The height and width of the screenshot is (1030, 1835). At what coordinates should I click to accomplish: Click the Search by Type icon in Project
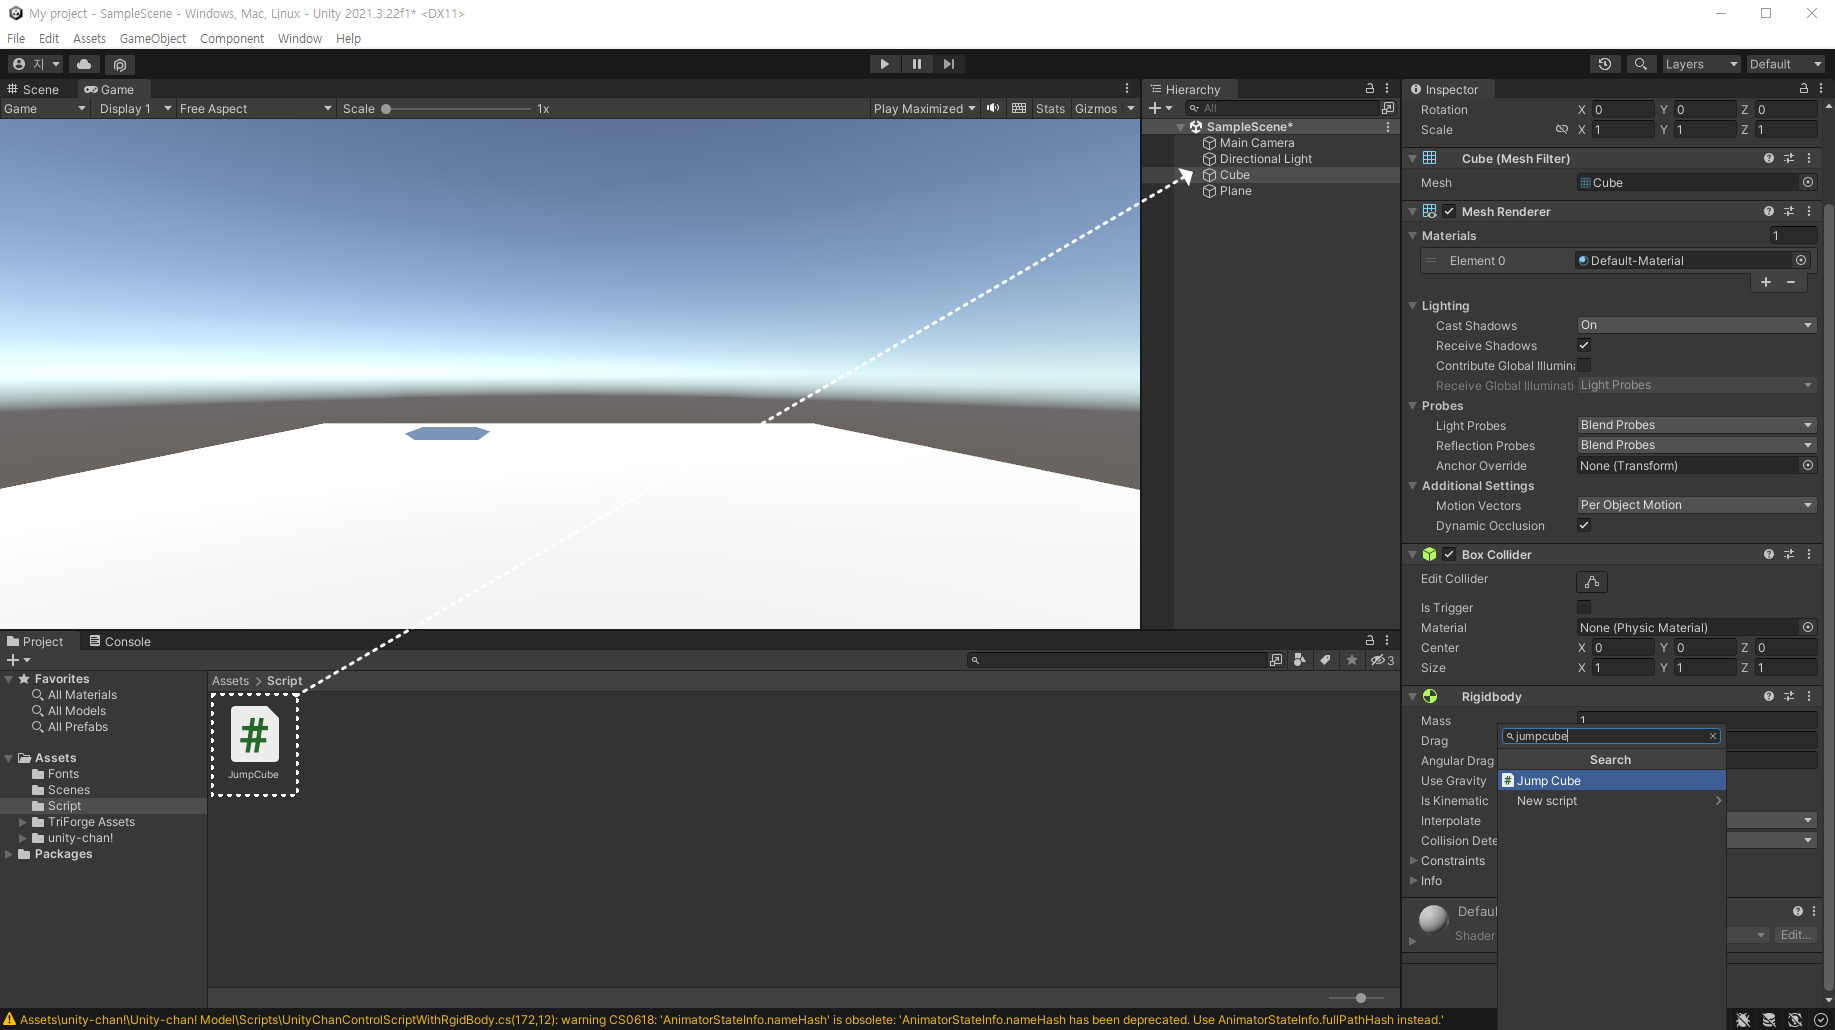tap(1299, 660)
